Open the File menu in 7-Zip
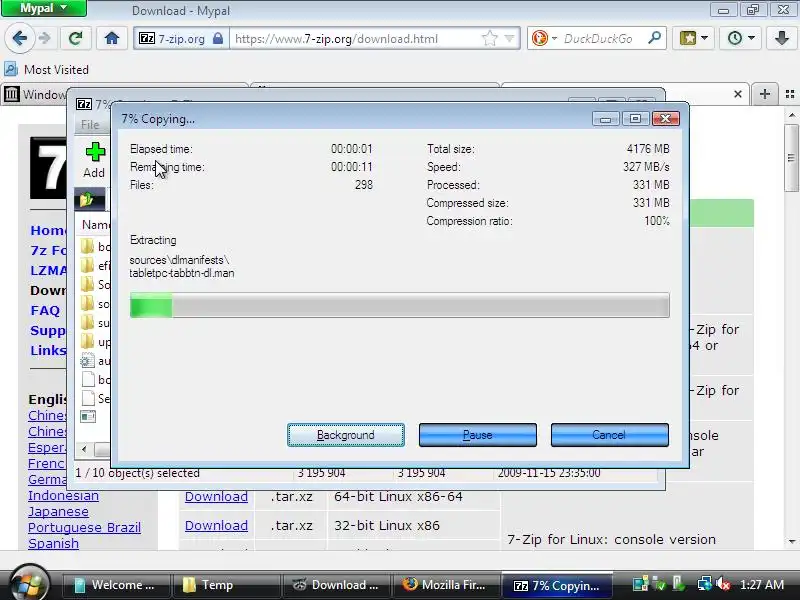Screen dimensions: 800x600 tap(90, 124)
